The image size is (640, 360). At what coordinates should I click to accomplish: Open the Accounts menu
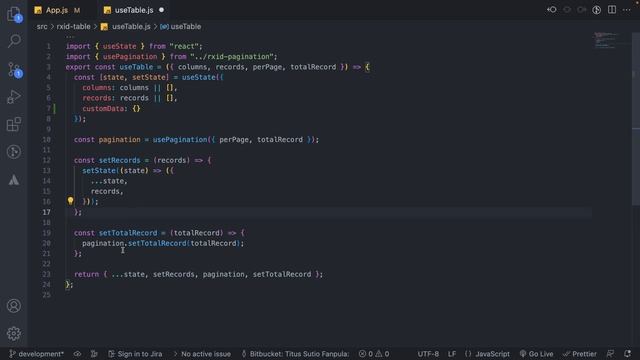(x=14, y=306)
